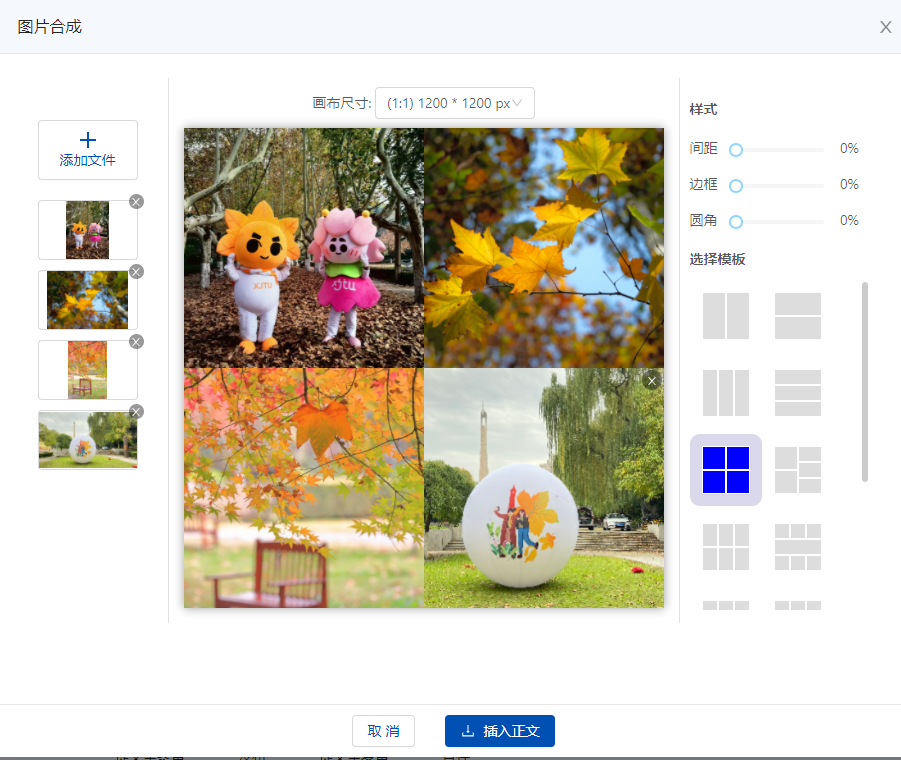Select the mascot photo thumbnail in file list

(x=87, y=230)
